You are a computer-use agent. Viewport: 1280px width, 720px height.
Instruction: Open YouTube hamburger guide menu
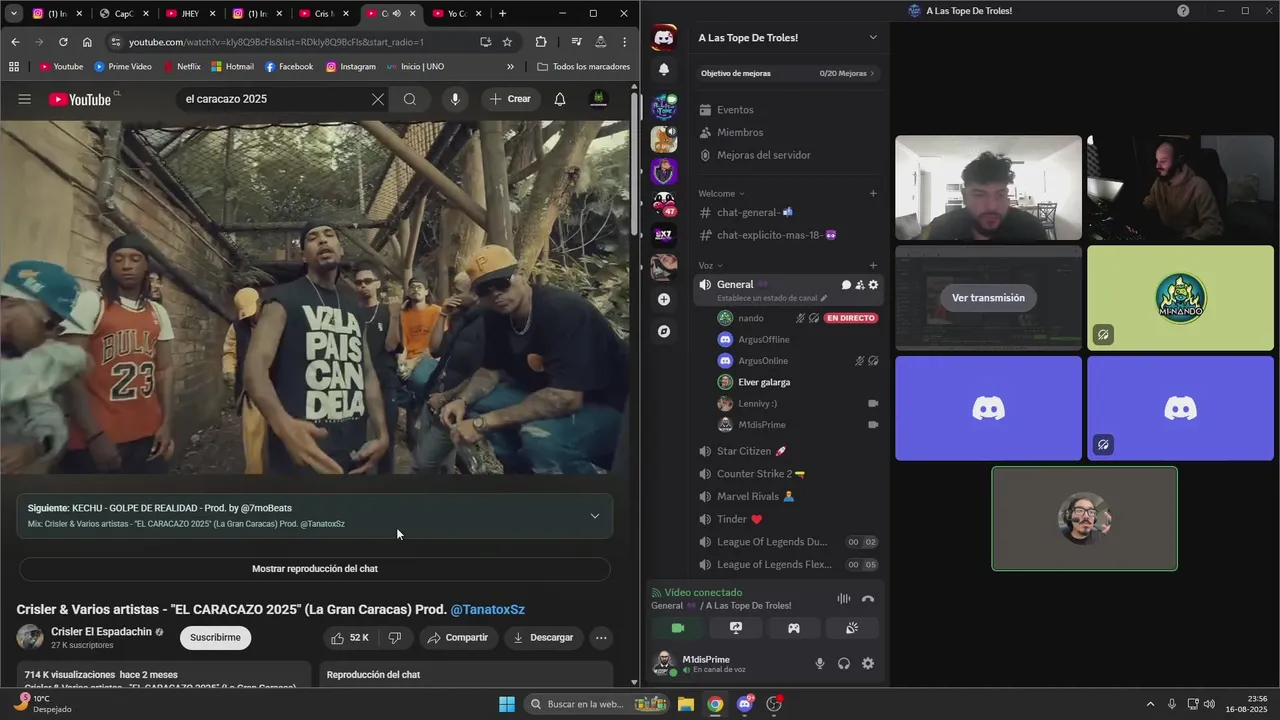[25, 99]
